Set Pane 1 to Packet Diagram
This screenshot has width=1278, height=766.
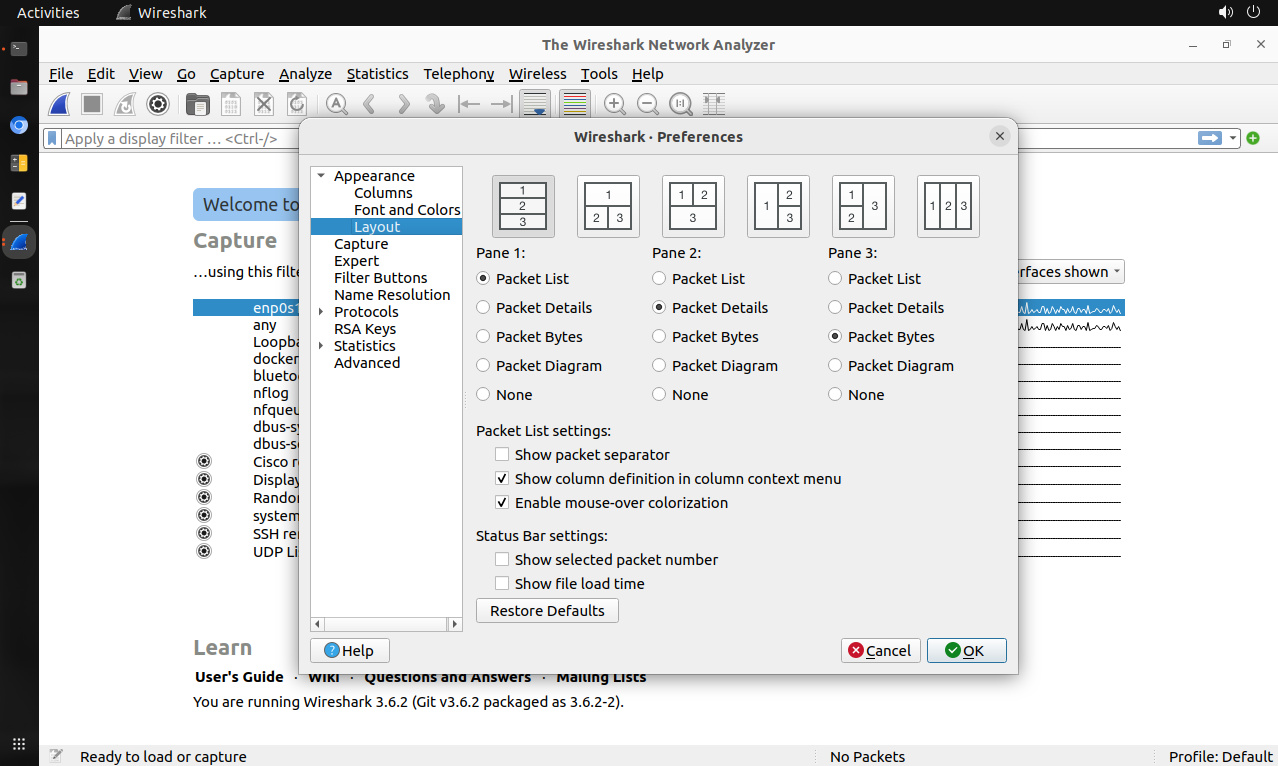tap(484, 366)
